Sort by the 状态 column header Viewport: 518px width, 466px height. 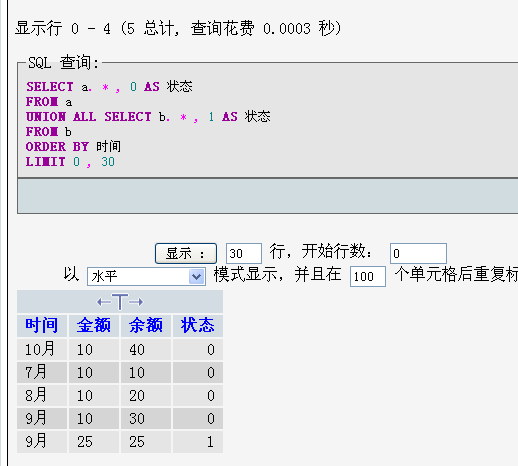(198, 325)
